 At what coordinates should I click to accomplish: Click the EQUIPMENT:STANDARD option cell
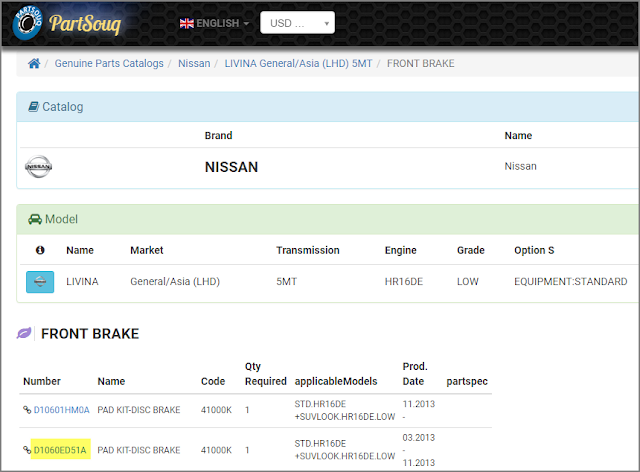point(571,281)
